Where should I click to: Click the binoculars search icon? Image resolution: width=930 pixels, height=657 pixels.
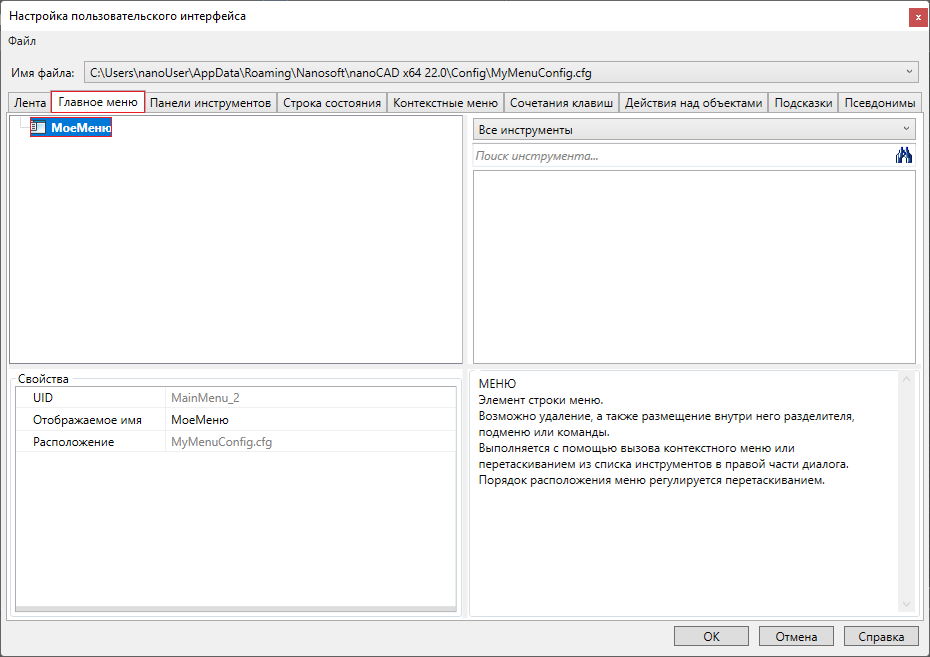click(905, 155)
